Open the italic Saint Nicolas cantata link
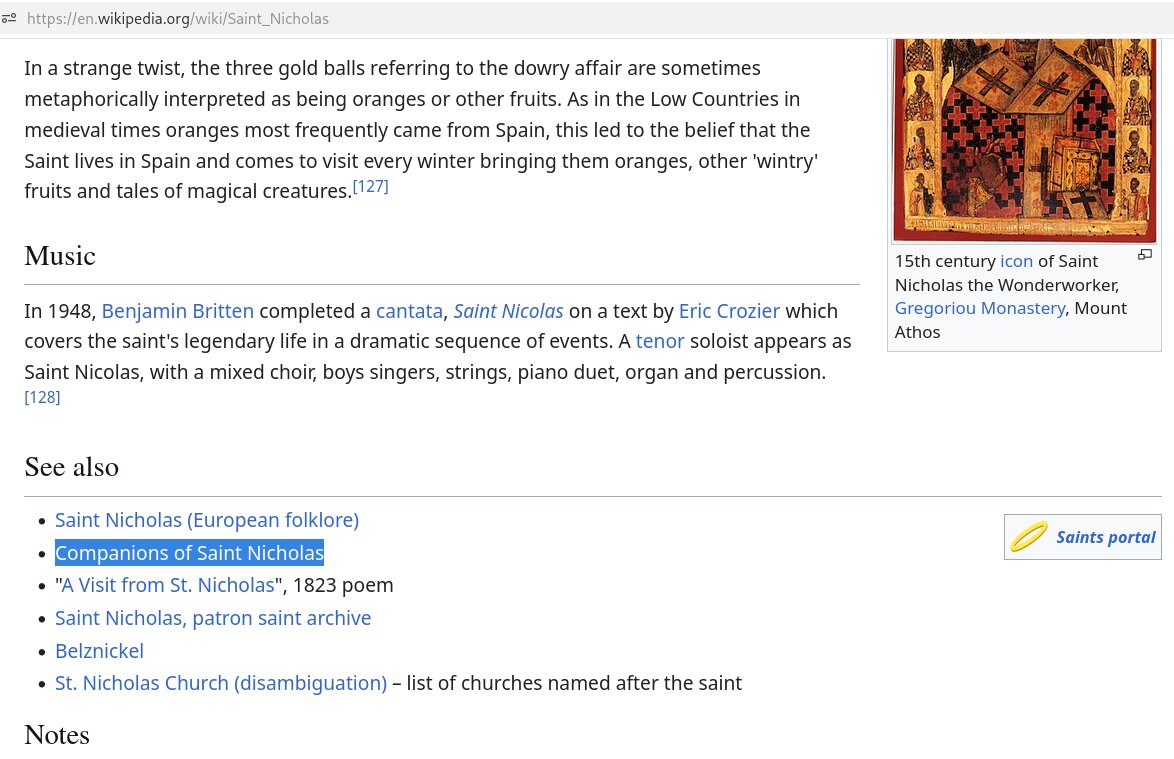The width and height of the screenshot is (1174, 759). [x=508, y=312]
